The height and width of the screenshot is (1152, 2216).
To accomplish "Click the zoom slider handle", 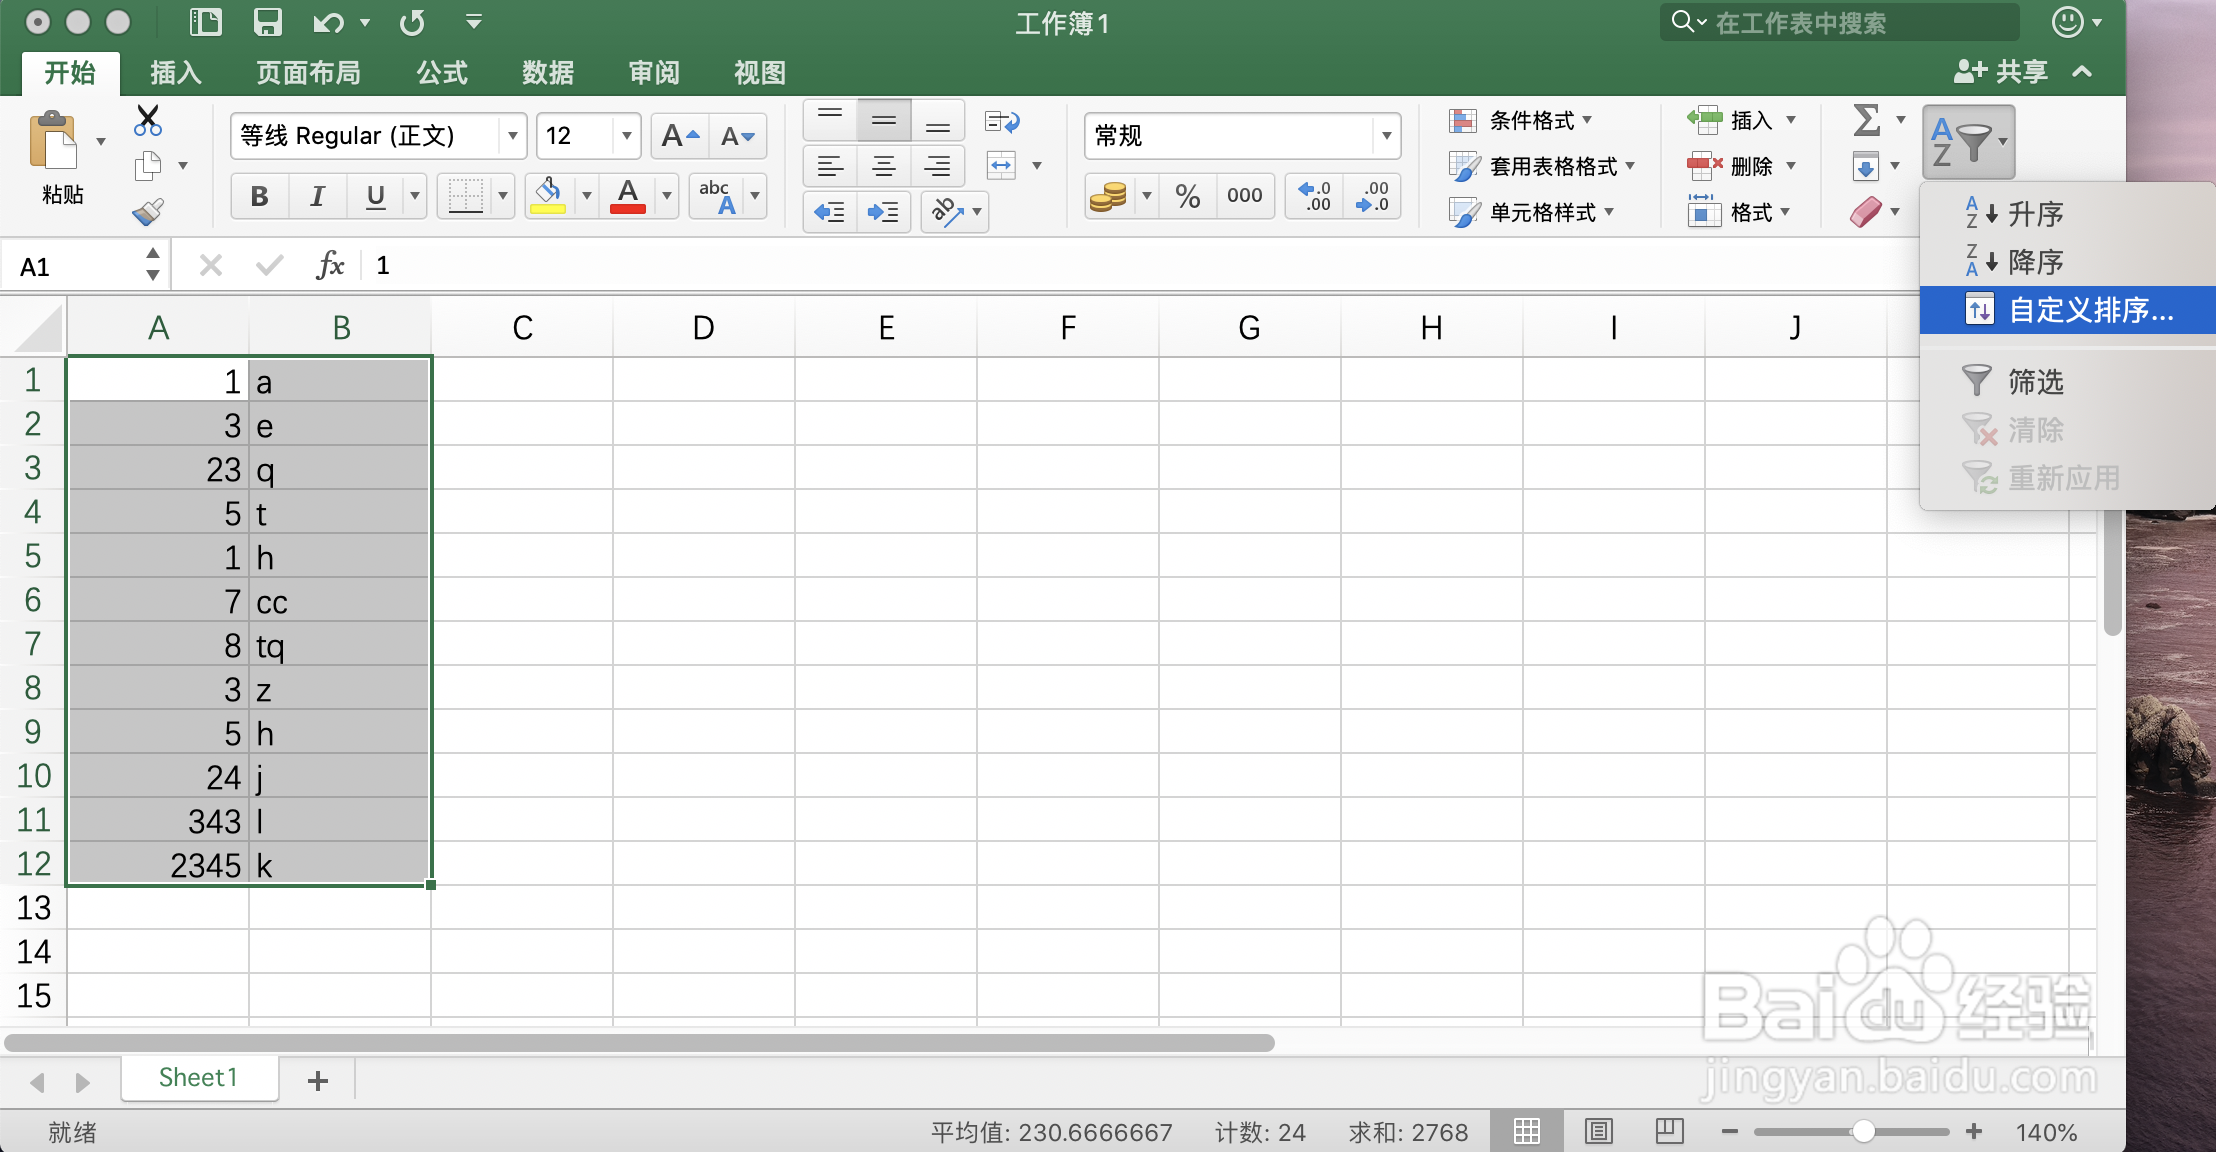I will (1862, 1132).
